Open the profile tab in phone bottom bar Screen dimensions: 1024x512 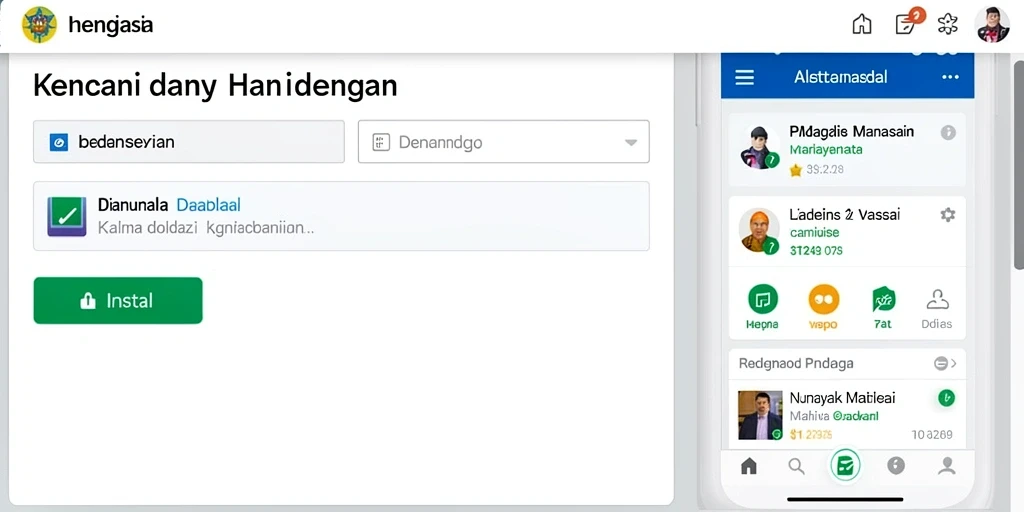click(x=946, y=466)
